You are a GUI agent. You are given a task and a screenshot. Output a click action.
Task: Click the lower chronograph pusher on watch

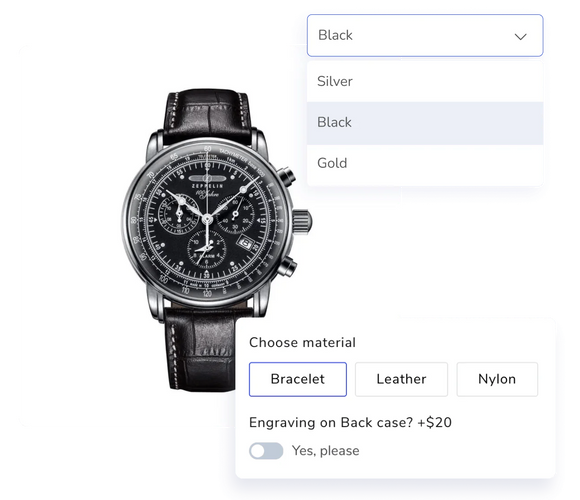click(287, 267)
